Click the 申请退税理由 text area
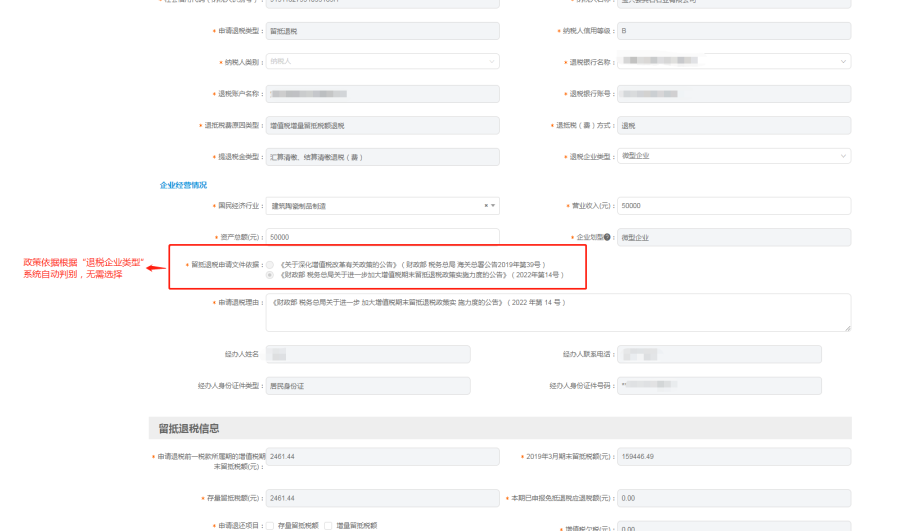Image resolution: width=915 pixels, height=531 pixels. [x=558, y=313]
